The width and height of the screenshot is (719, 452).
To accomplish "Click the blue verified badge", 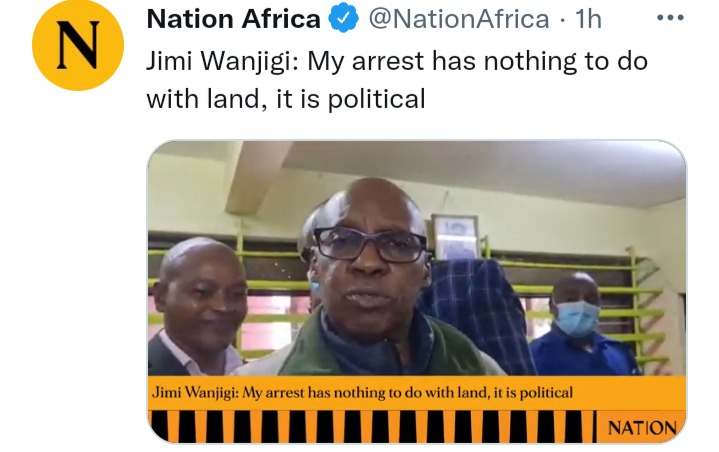I will coord(344,19).
